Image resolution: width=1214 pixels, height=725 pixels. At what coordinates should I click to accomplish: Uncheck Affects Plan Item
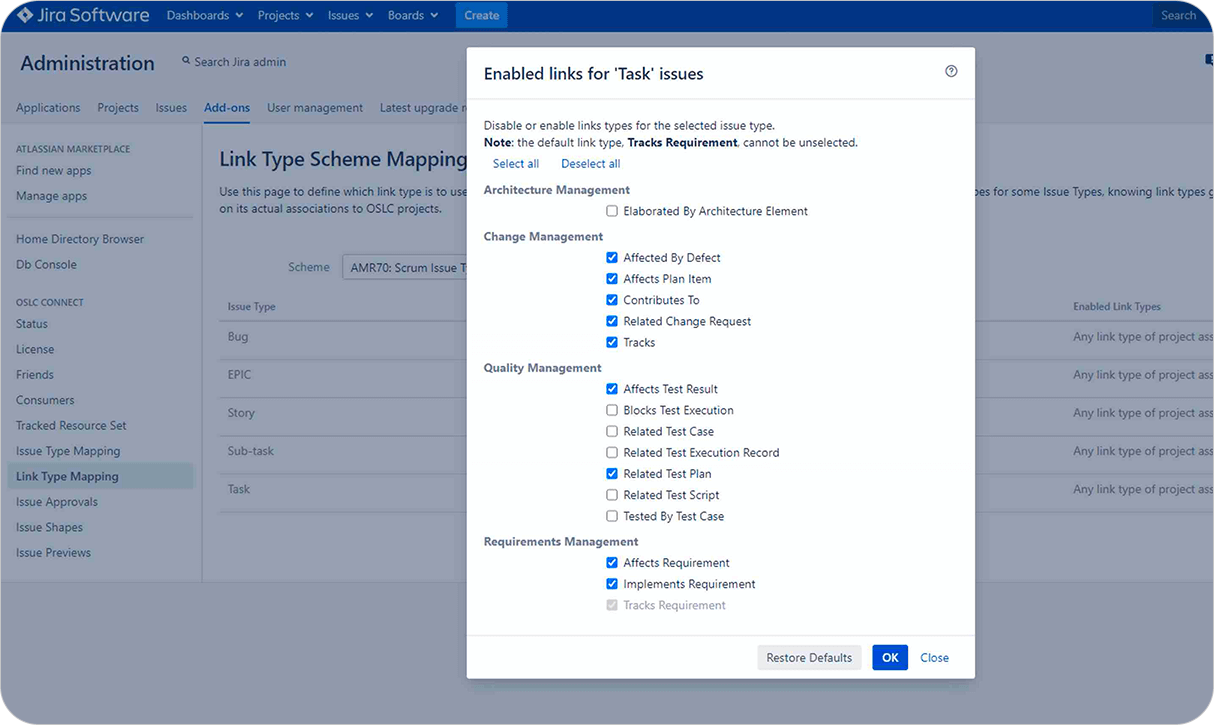(612, 278)
